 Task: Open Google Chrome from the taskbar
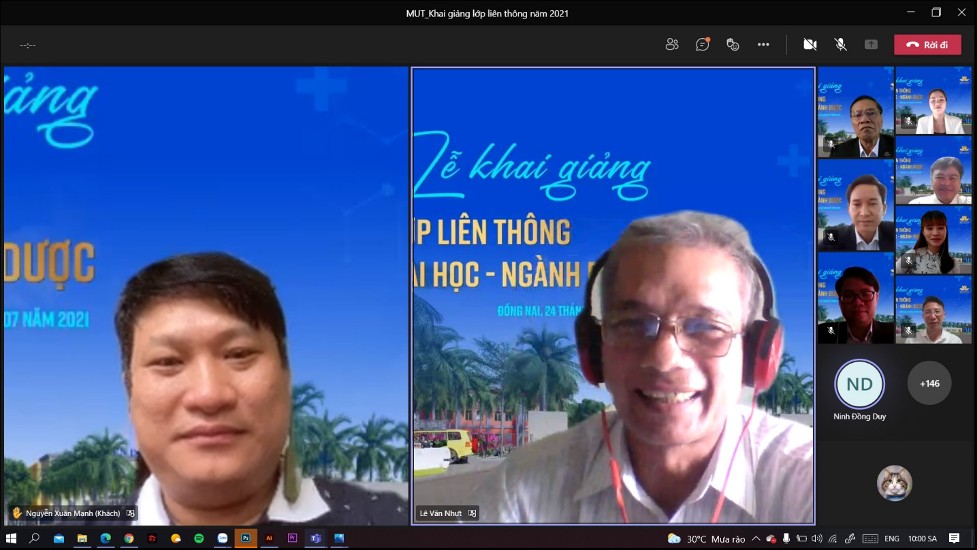(129, 538)
